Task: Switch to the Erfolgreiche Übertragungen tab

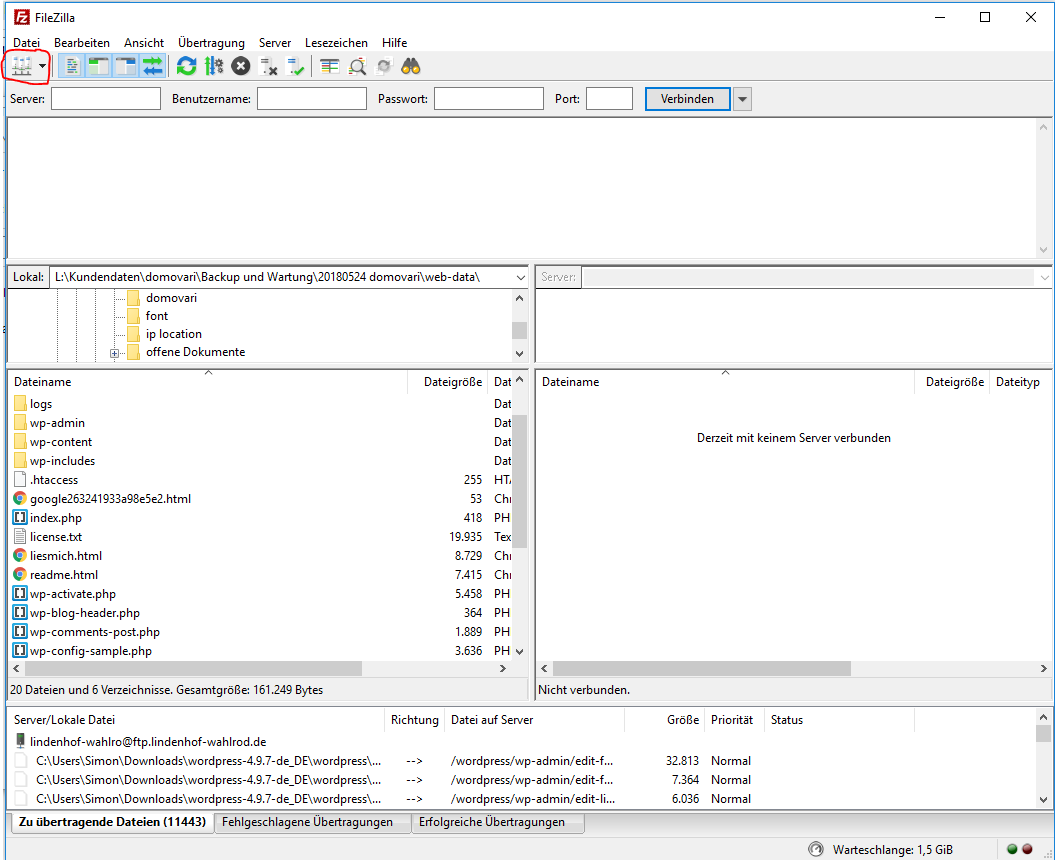Action: tap(498, 822)
